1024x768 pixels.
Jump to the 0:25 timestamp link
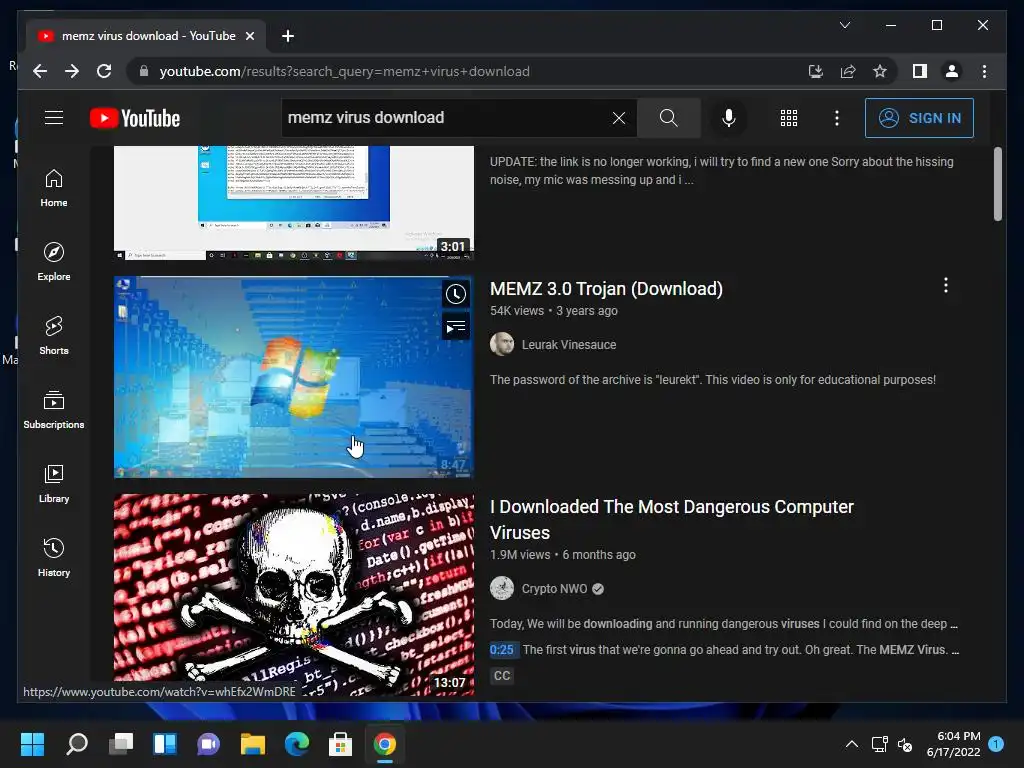(x=502, y=650)
